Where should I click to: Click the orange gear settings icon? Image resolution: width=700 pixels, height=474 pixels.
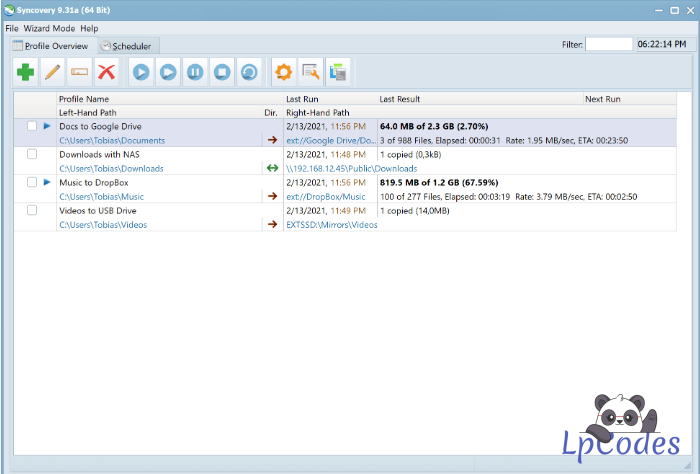point(283,72)
